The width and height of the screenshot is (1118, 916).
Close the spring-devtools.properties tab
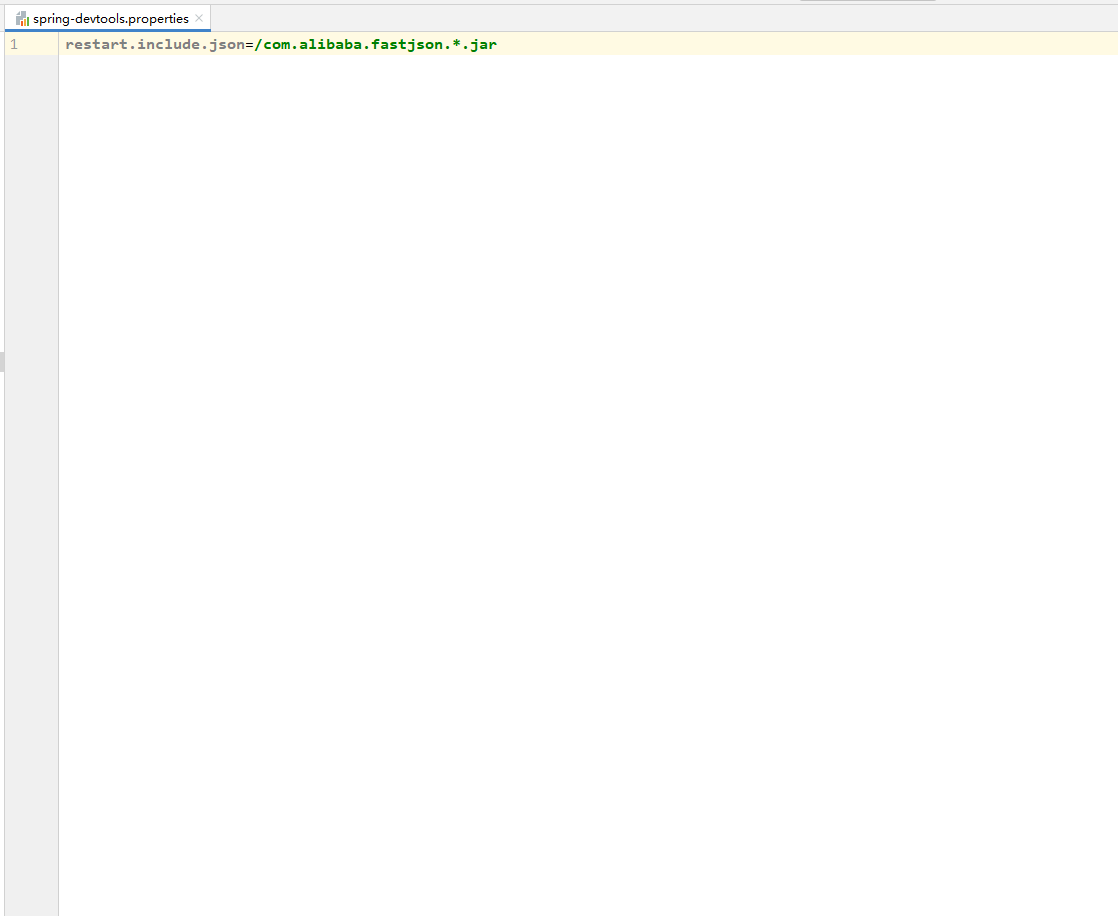coord(198,18)
